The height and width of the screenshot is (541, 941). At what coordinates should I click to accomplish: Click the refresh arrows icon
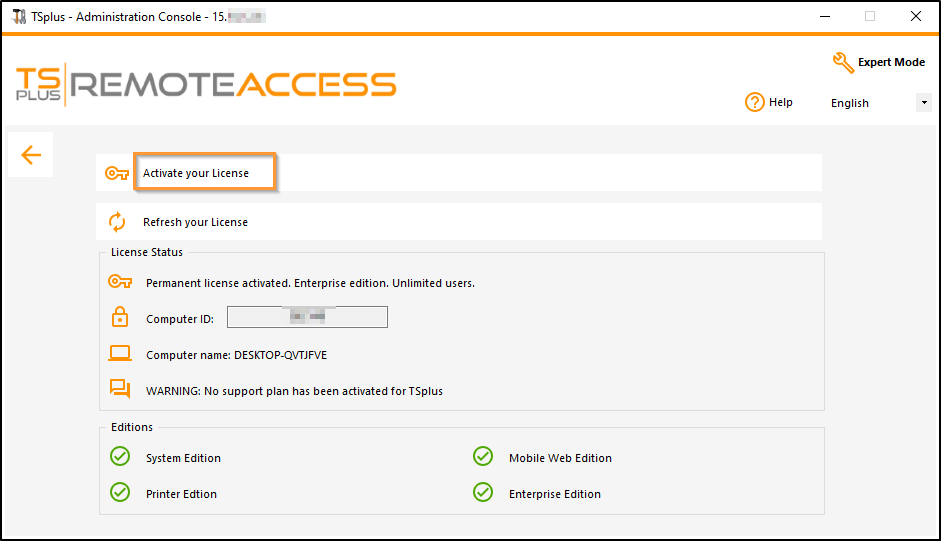[117, 222]
